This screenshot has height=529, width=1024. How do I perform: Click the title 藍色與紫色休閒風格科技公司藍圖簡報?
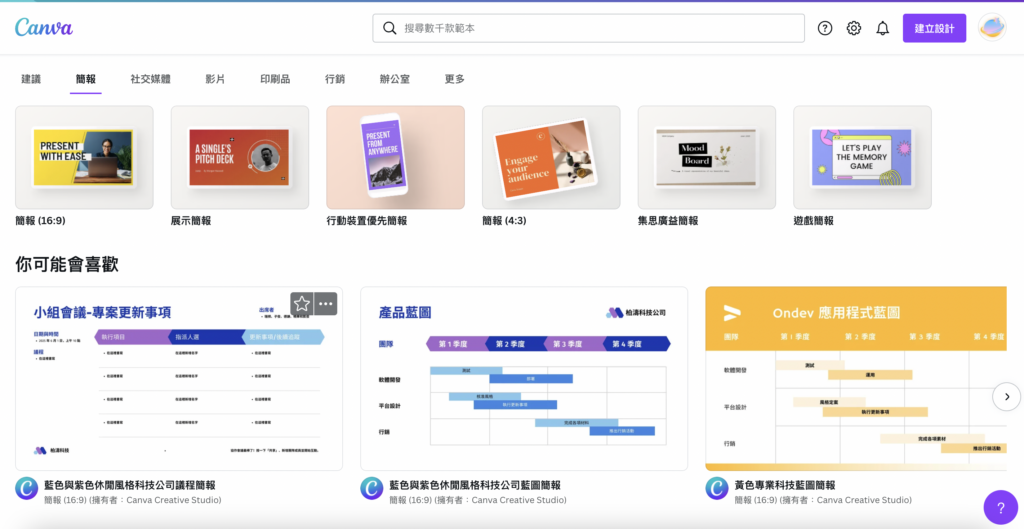pos(475,485)
